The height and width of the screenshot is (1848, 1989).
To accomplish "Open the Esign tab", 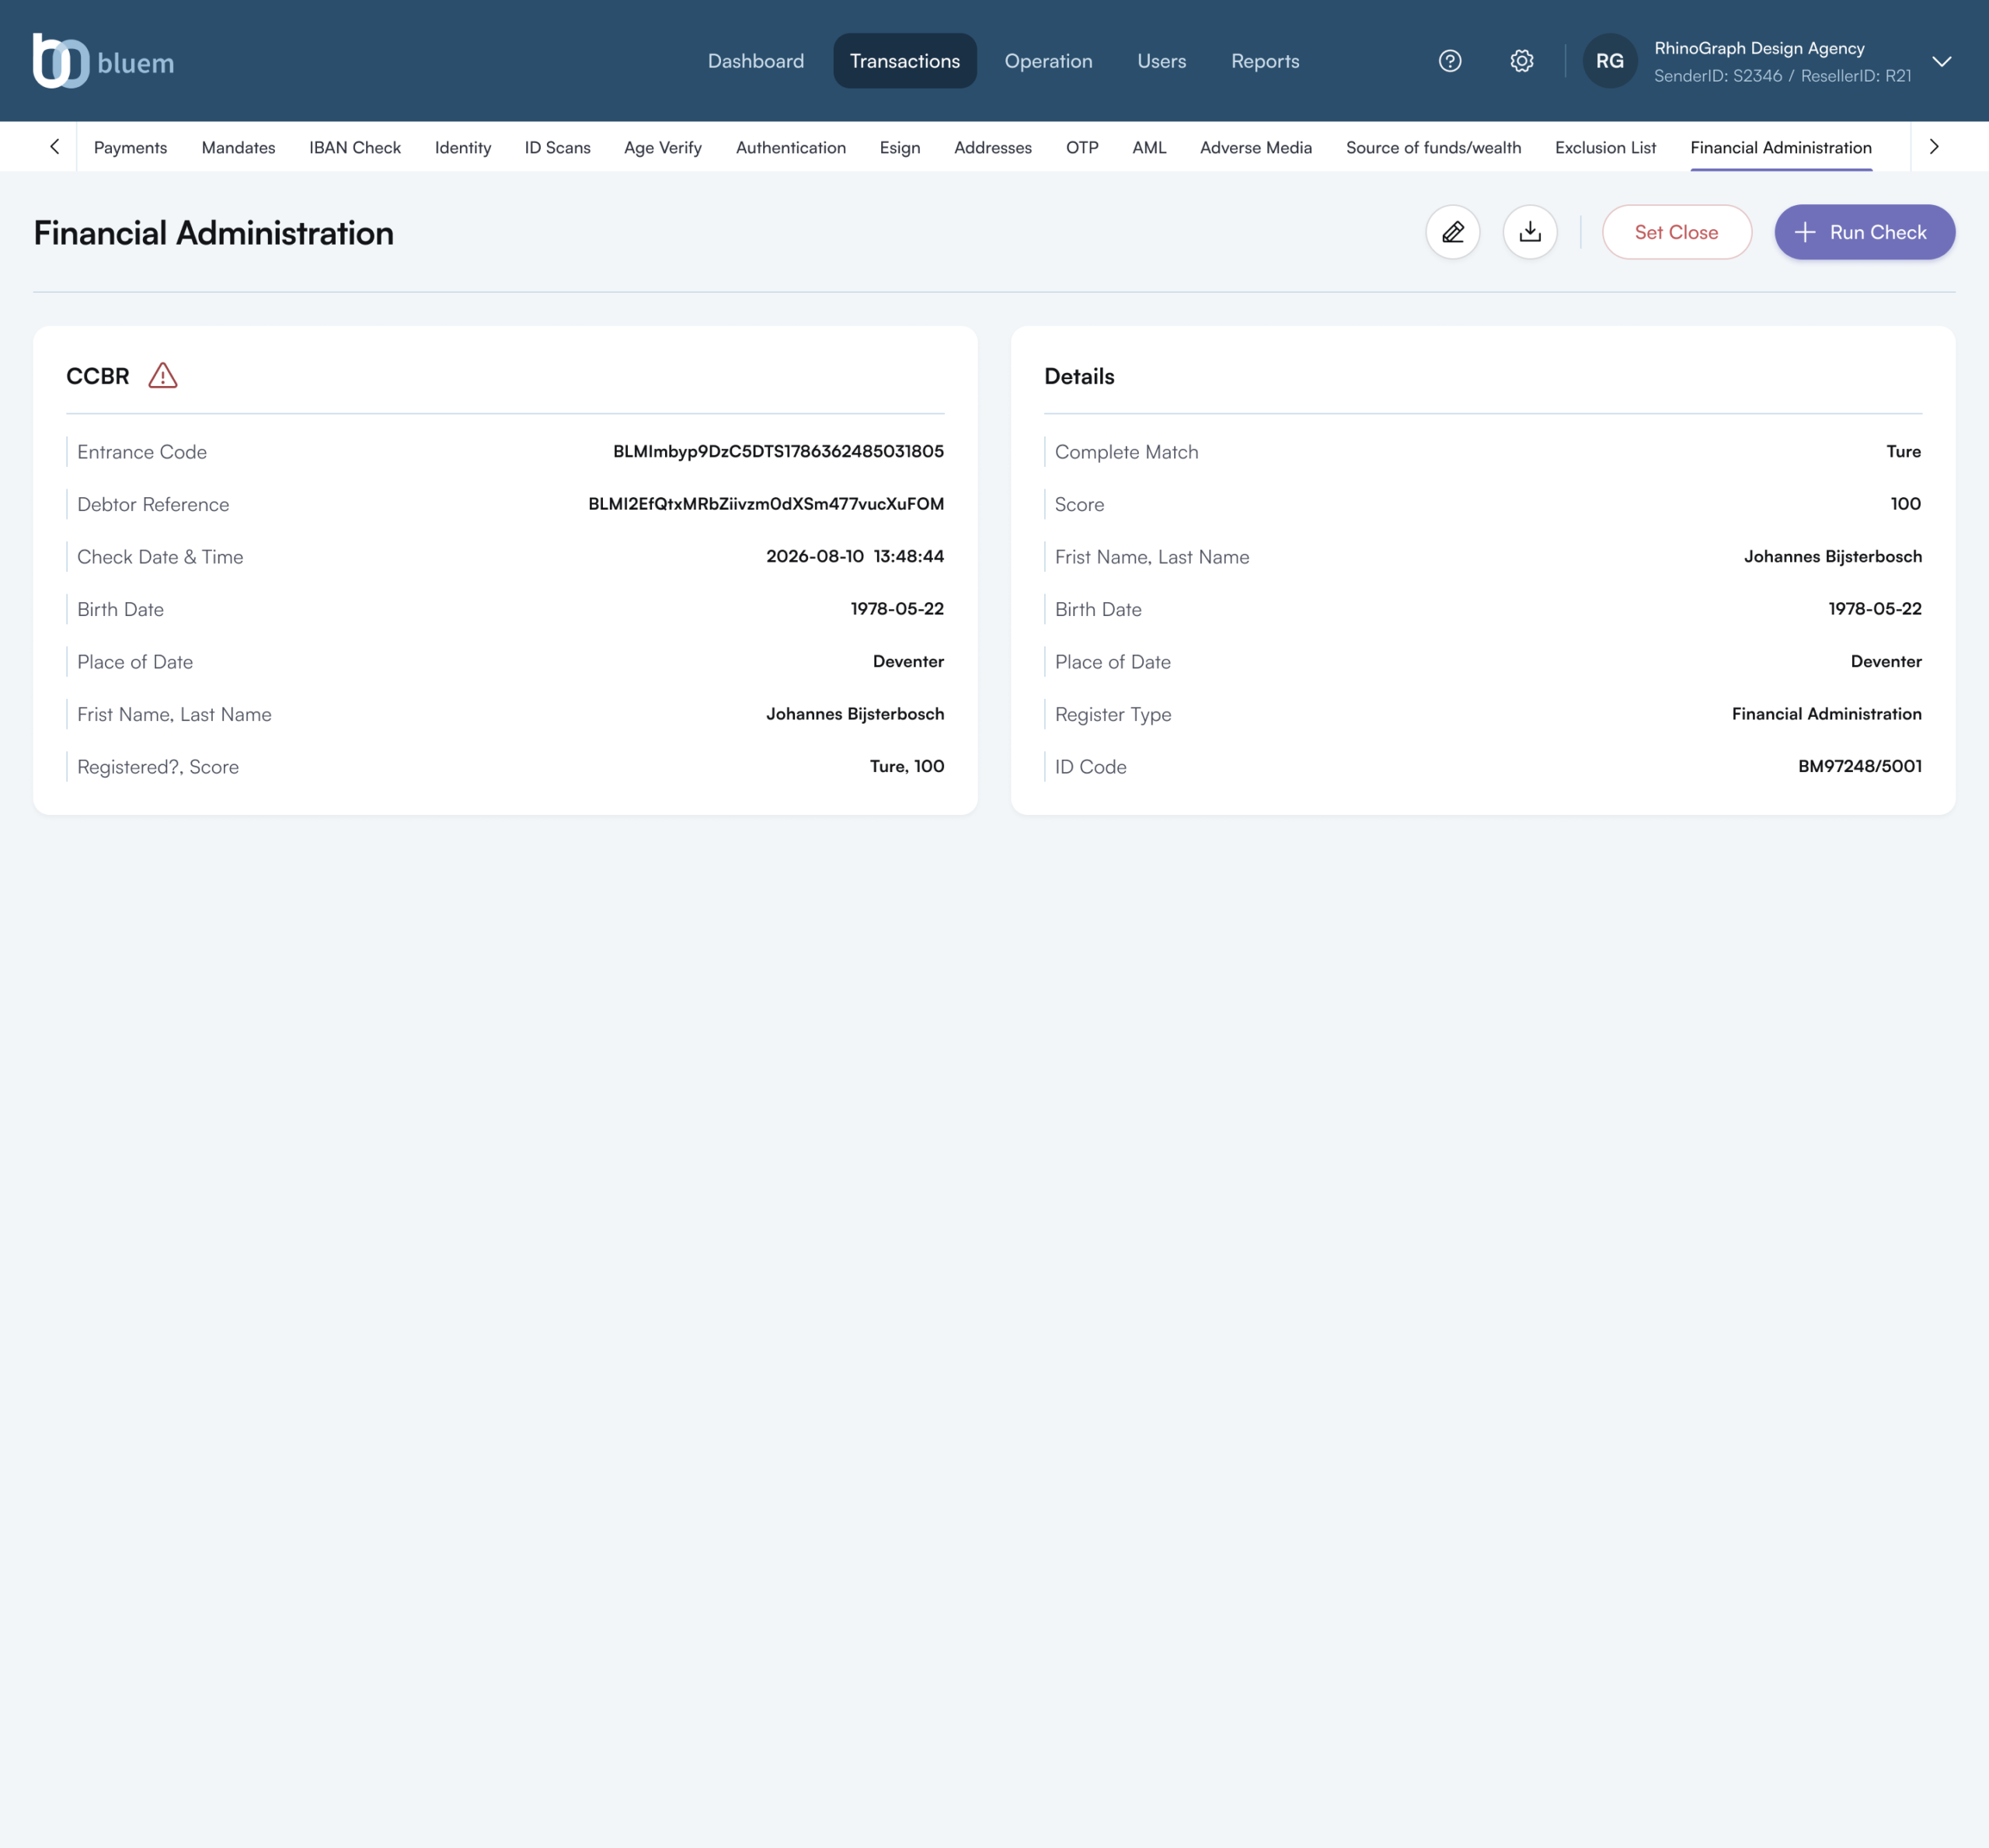I will pos(899,147).
